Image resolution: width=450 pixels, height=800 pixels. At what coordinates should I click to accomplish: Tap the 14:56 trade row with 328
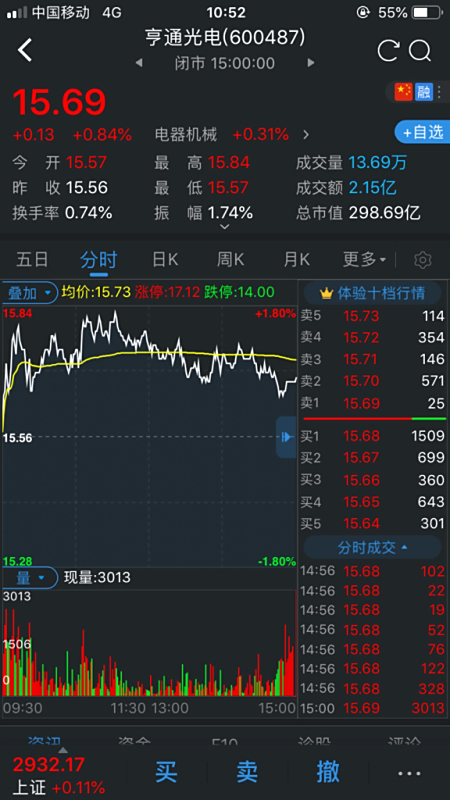pos(372,688)
